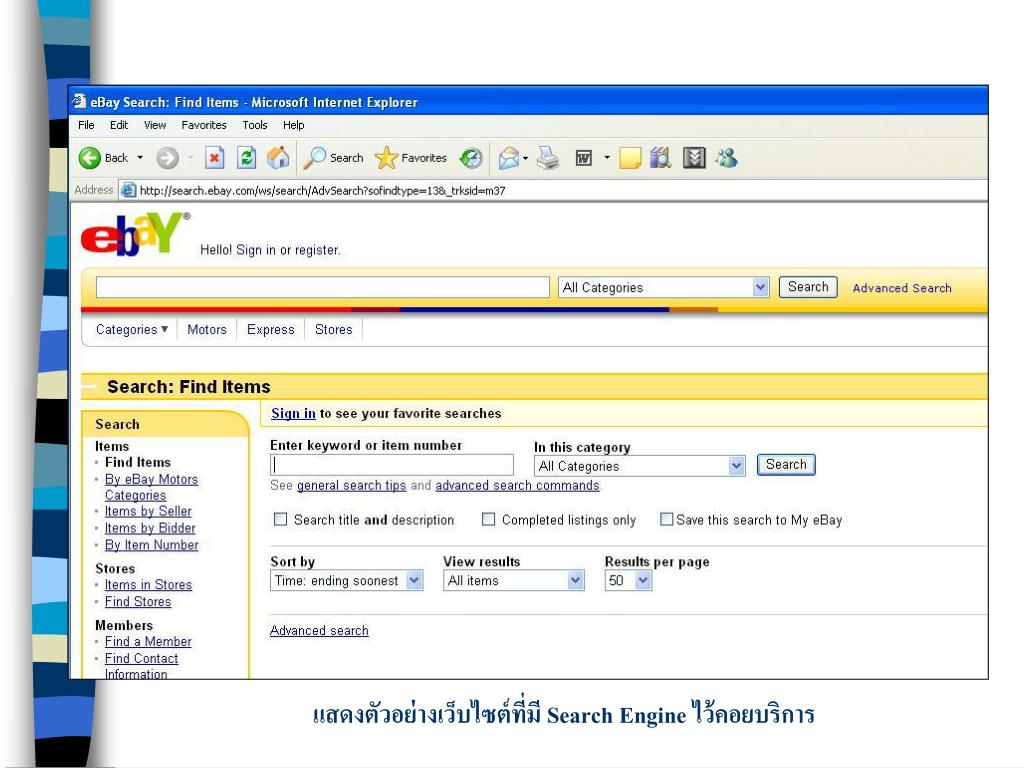
Task: Click the Stop loading icon
Action: click(x=214, y=157)
